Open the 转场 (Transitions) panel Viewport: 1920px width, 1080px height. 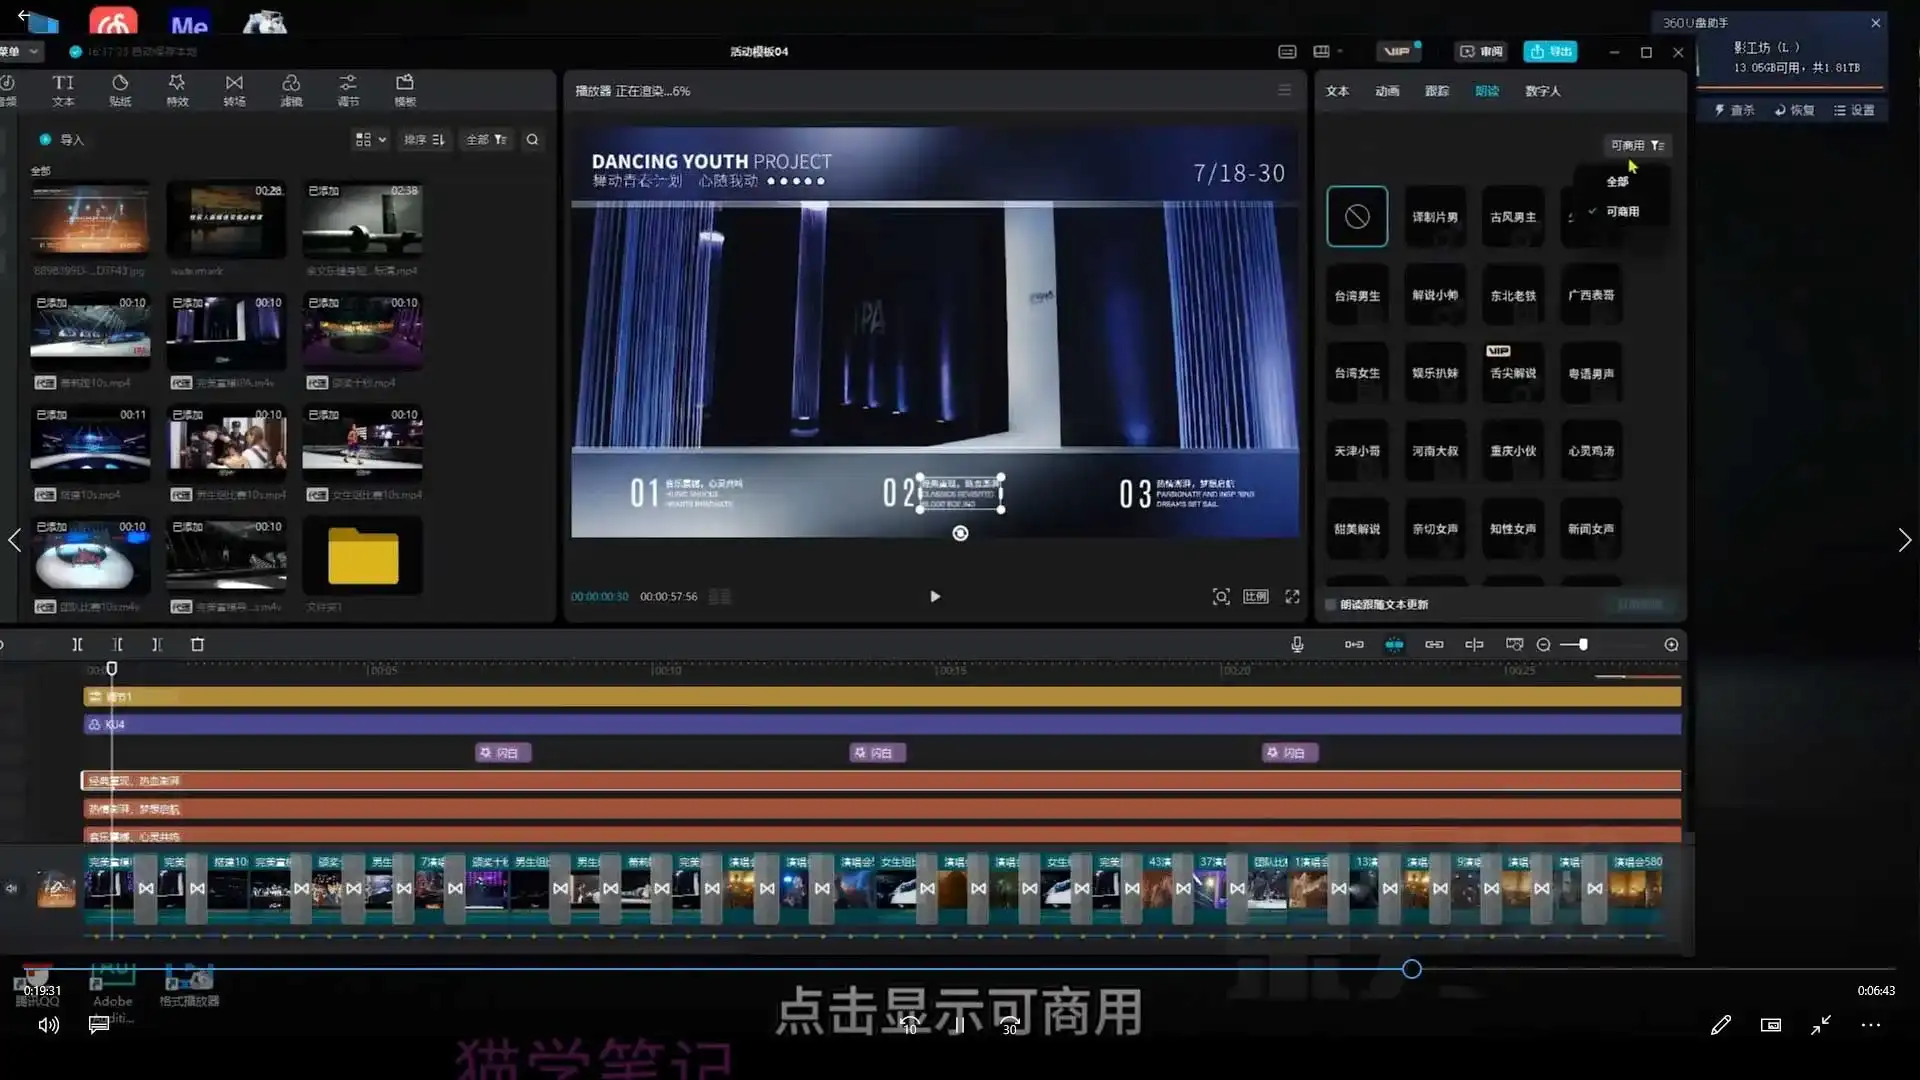[x=234, y=90]
